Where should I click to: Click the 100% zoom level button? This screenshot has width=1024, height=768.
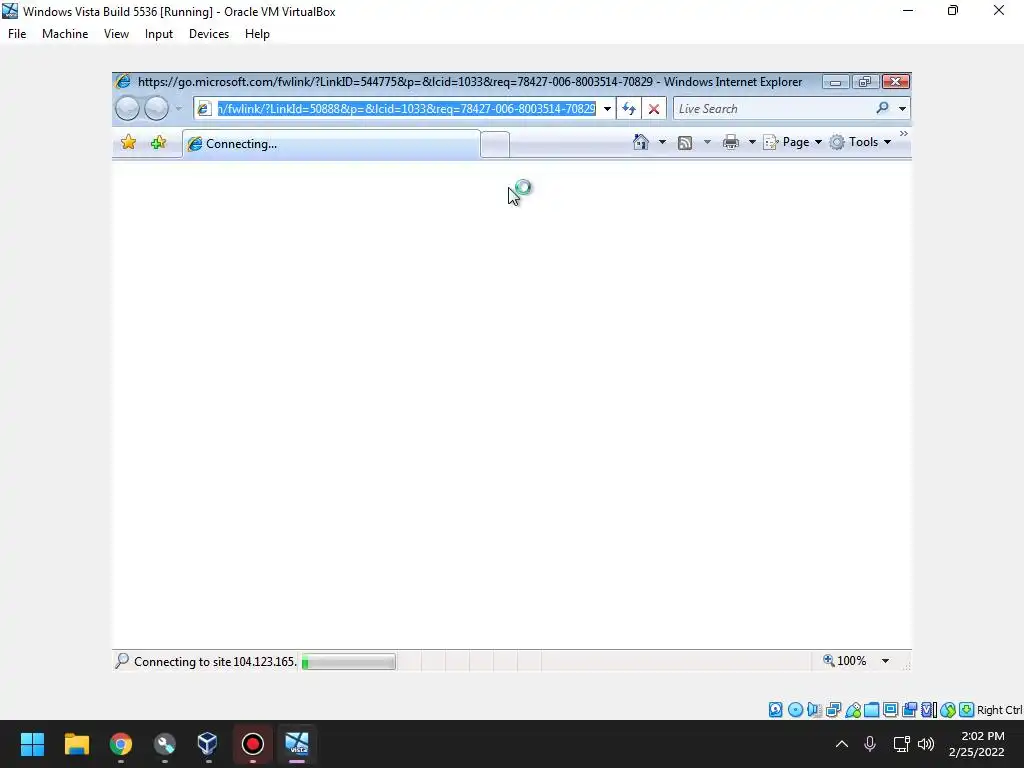(x=844, y=661)
